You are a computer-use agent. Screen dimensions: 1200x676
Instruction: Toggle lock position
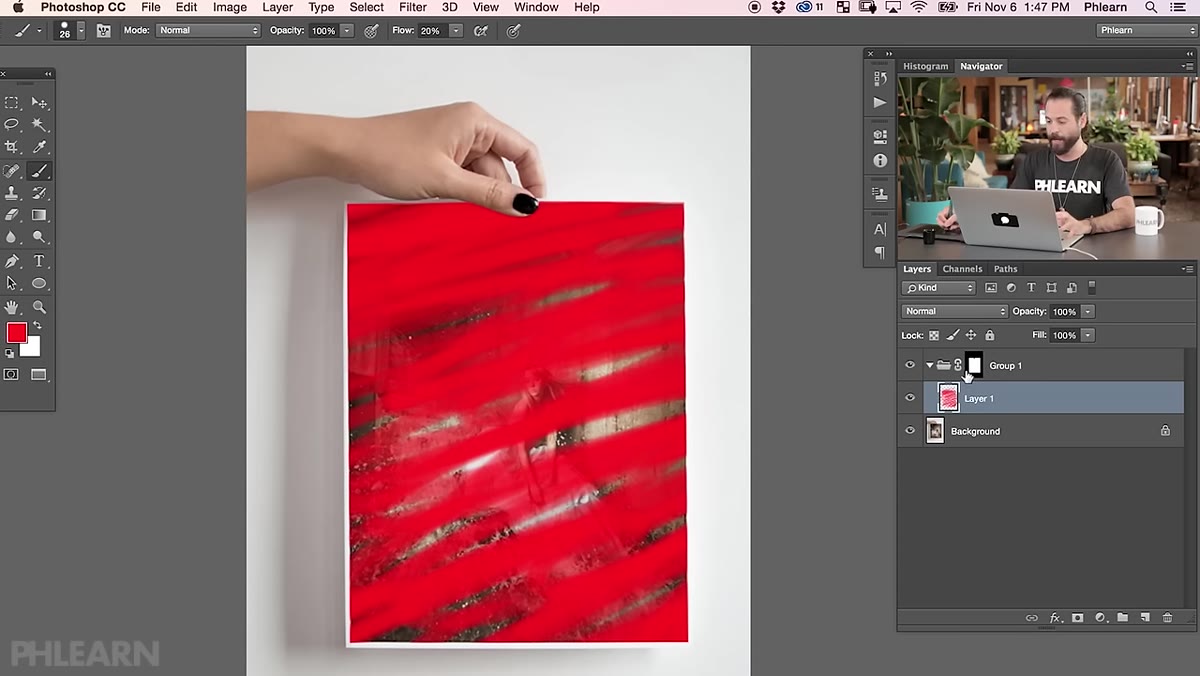(x=971, y=336)
